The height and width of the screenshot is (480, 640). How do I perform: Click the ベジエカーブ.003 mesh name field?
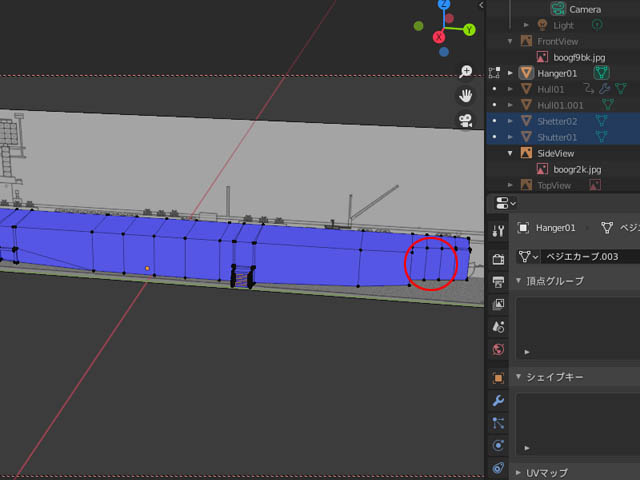pyautogui.click(x=590, y=257)
